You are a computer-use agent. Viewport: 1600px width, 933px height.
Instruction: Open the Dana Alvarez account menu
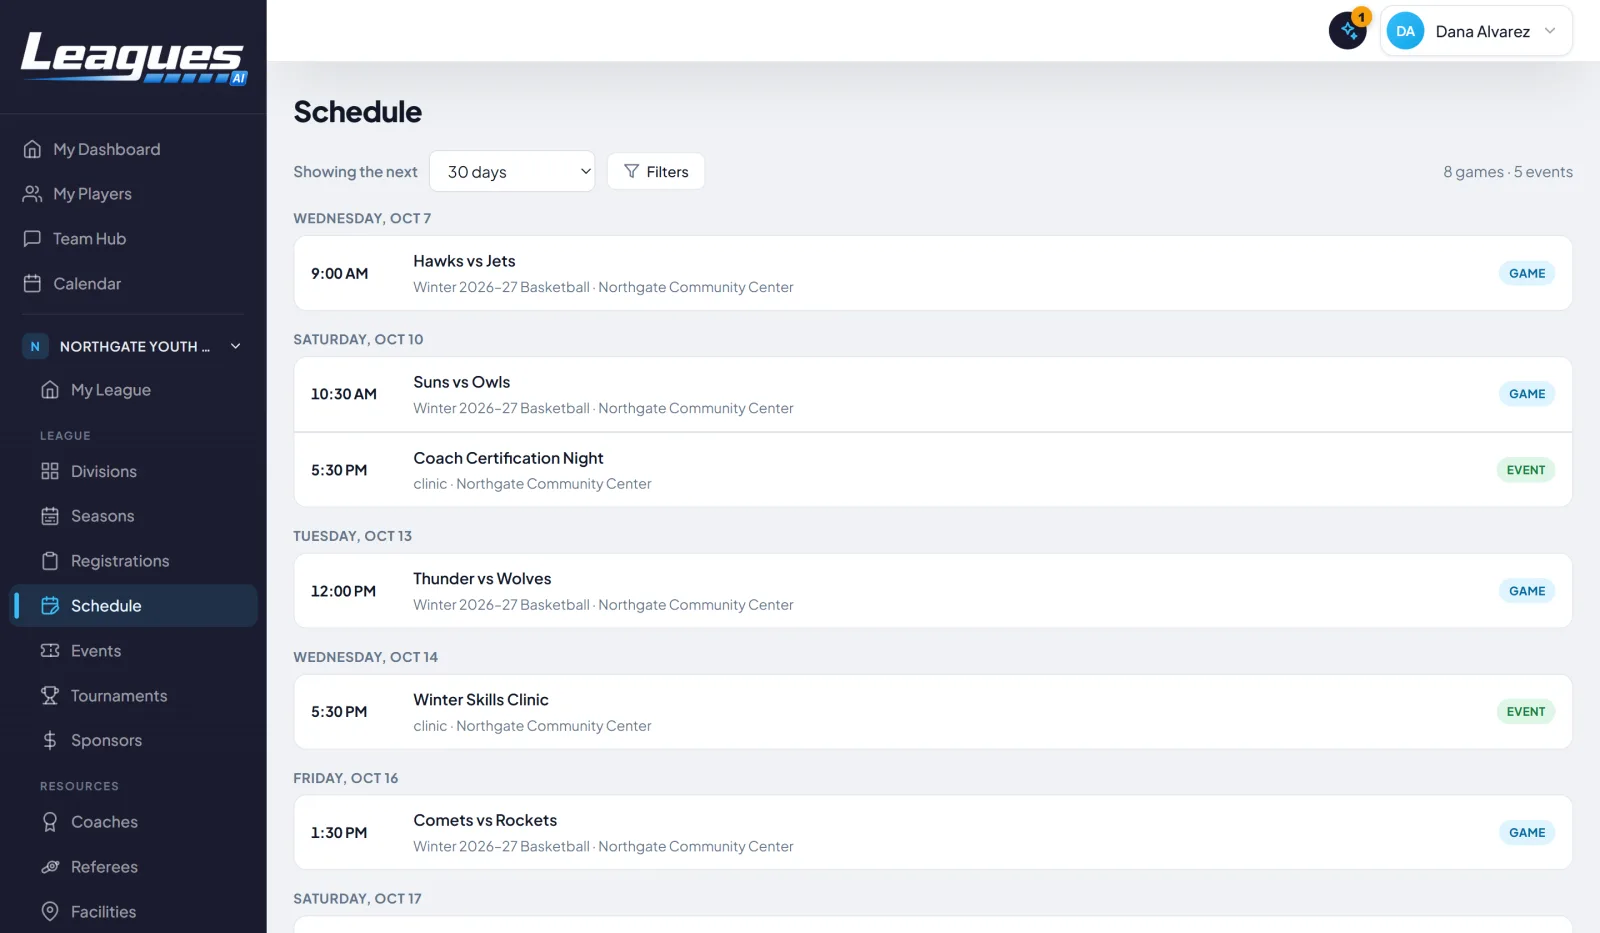[x=1476, y=31]
